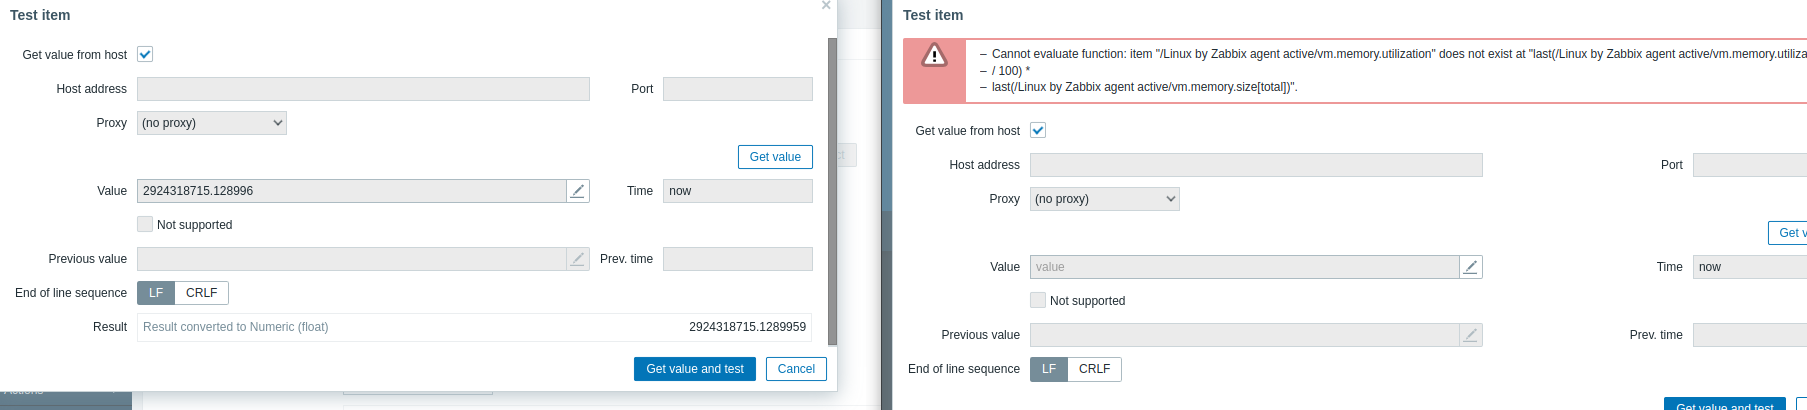Open value editor pencil in dialog showing Result
This screenshot has height=410, width=1807.
pos(577,191)
